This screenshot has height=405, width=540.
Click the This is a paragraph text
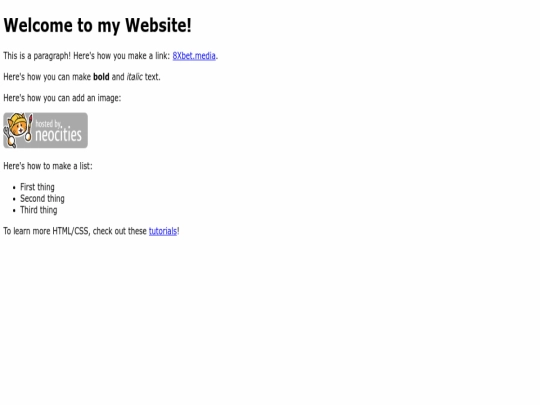37,56
